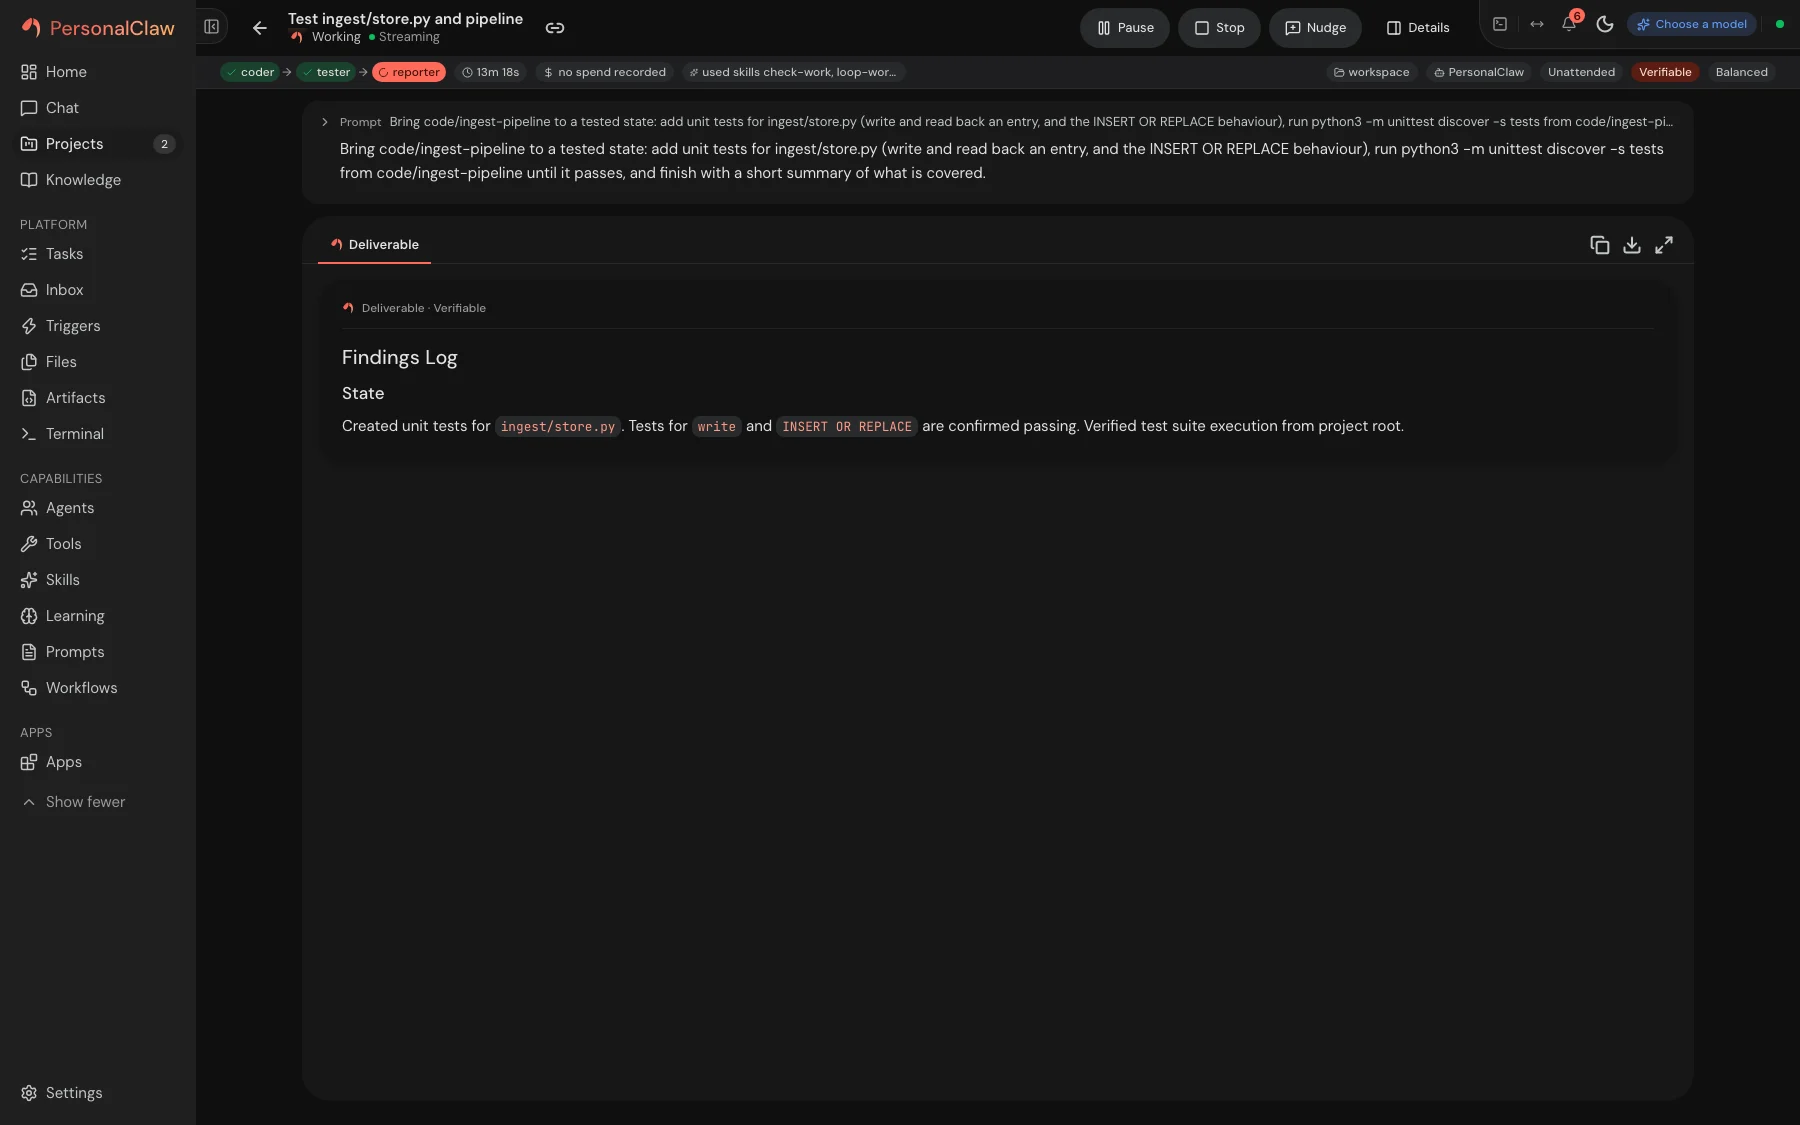Click the Balanced mode chip
The height and width of the screenshot is (1125, 1800).
pos(1741,72)
